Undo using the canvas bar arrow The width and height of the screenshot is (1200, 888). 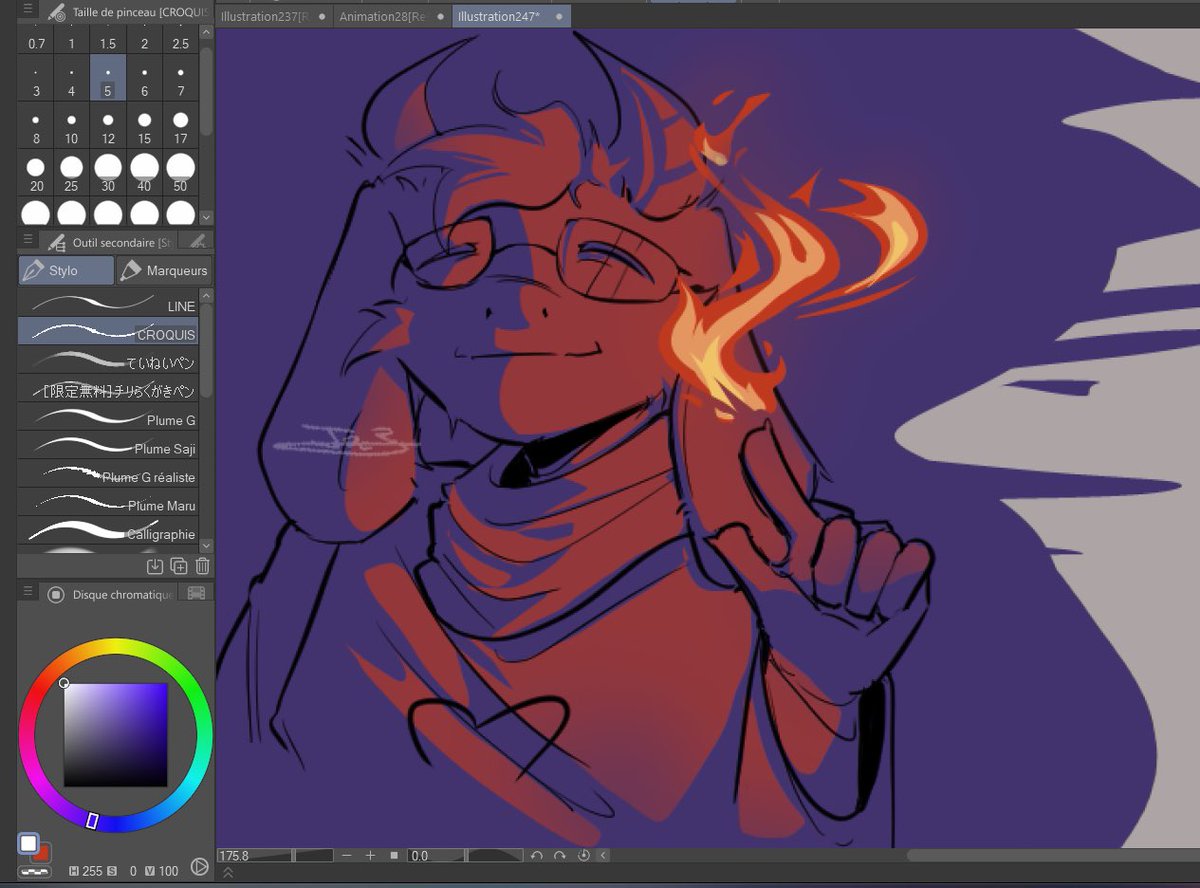click(537, 856)
